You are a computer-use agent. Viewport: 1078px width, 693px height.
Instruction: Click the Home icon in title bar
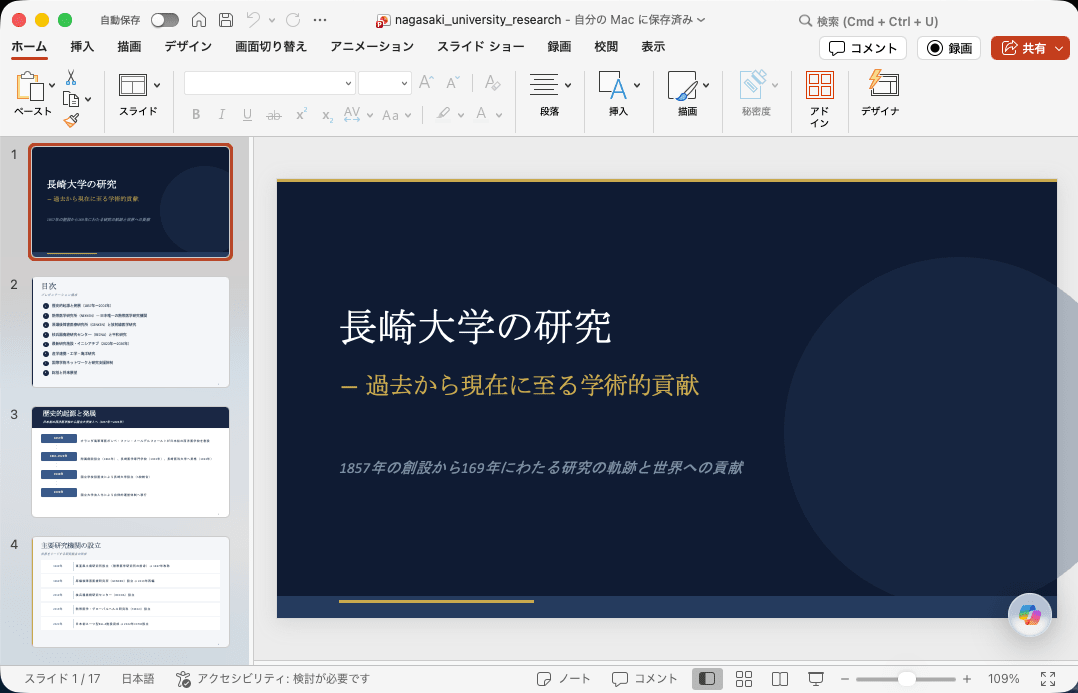click(x=199, y=20)
